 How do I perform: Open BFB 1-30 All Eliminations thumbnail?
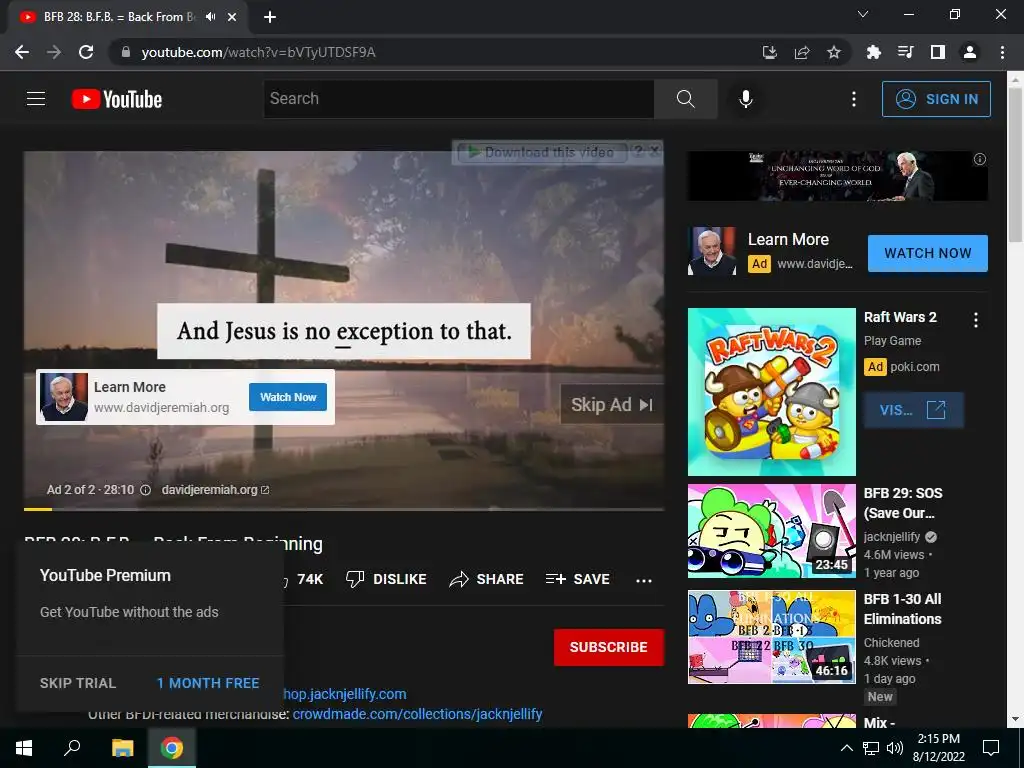(772, 637)
